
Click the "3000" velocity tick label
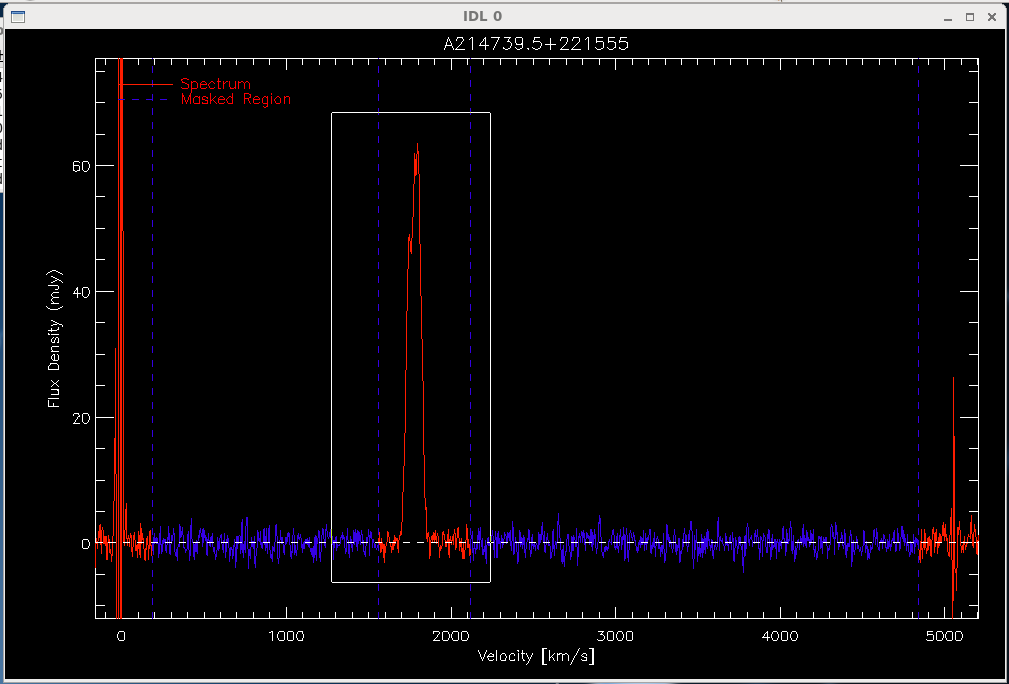point(616,636)
